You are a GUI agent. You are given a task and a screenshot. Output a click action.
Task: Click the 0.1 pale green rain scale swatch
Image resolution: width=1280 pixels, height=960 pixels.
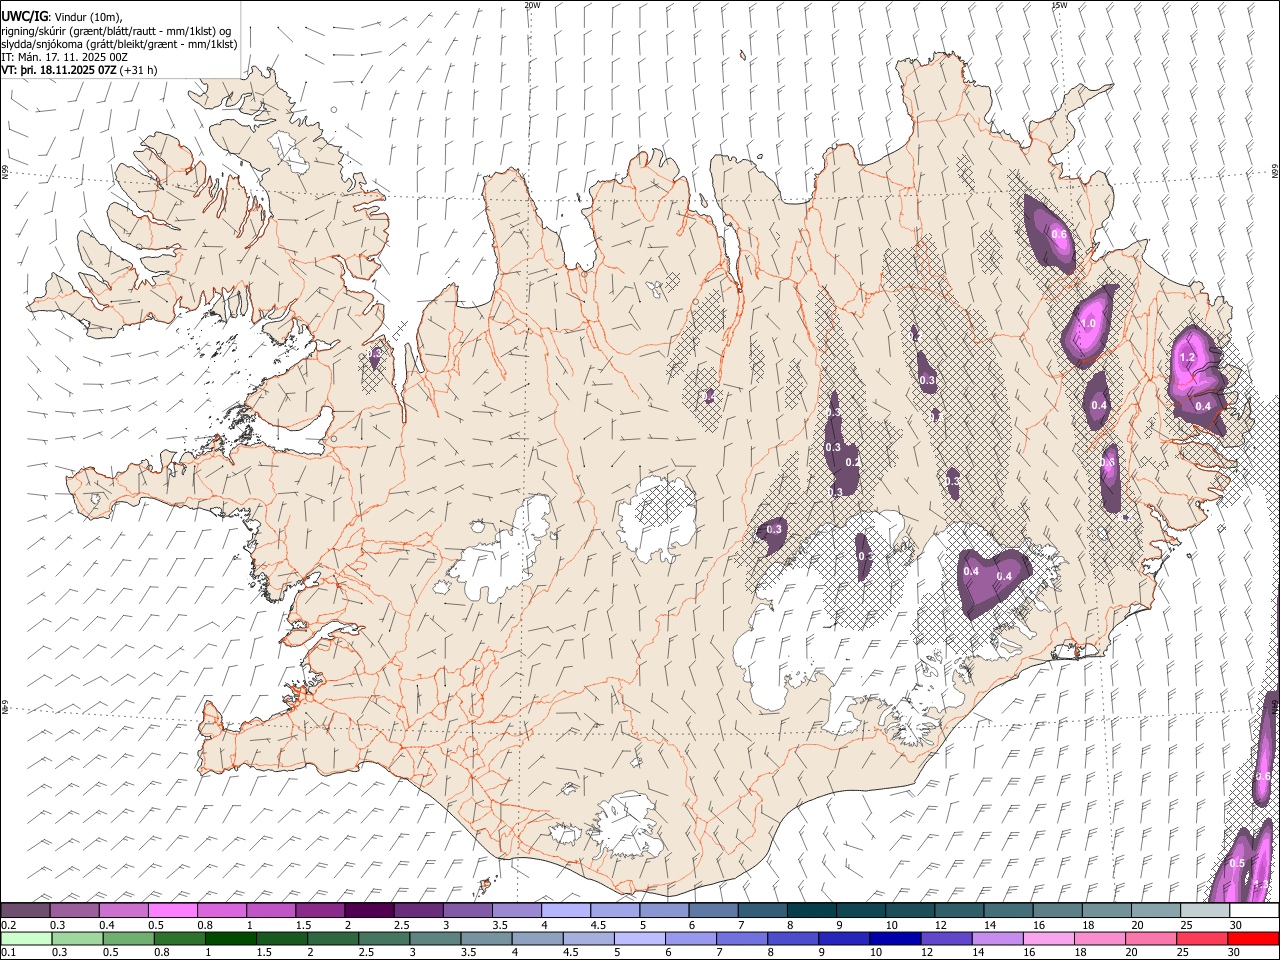click(x=26, y=938)
